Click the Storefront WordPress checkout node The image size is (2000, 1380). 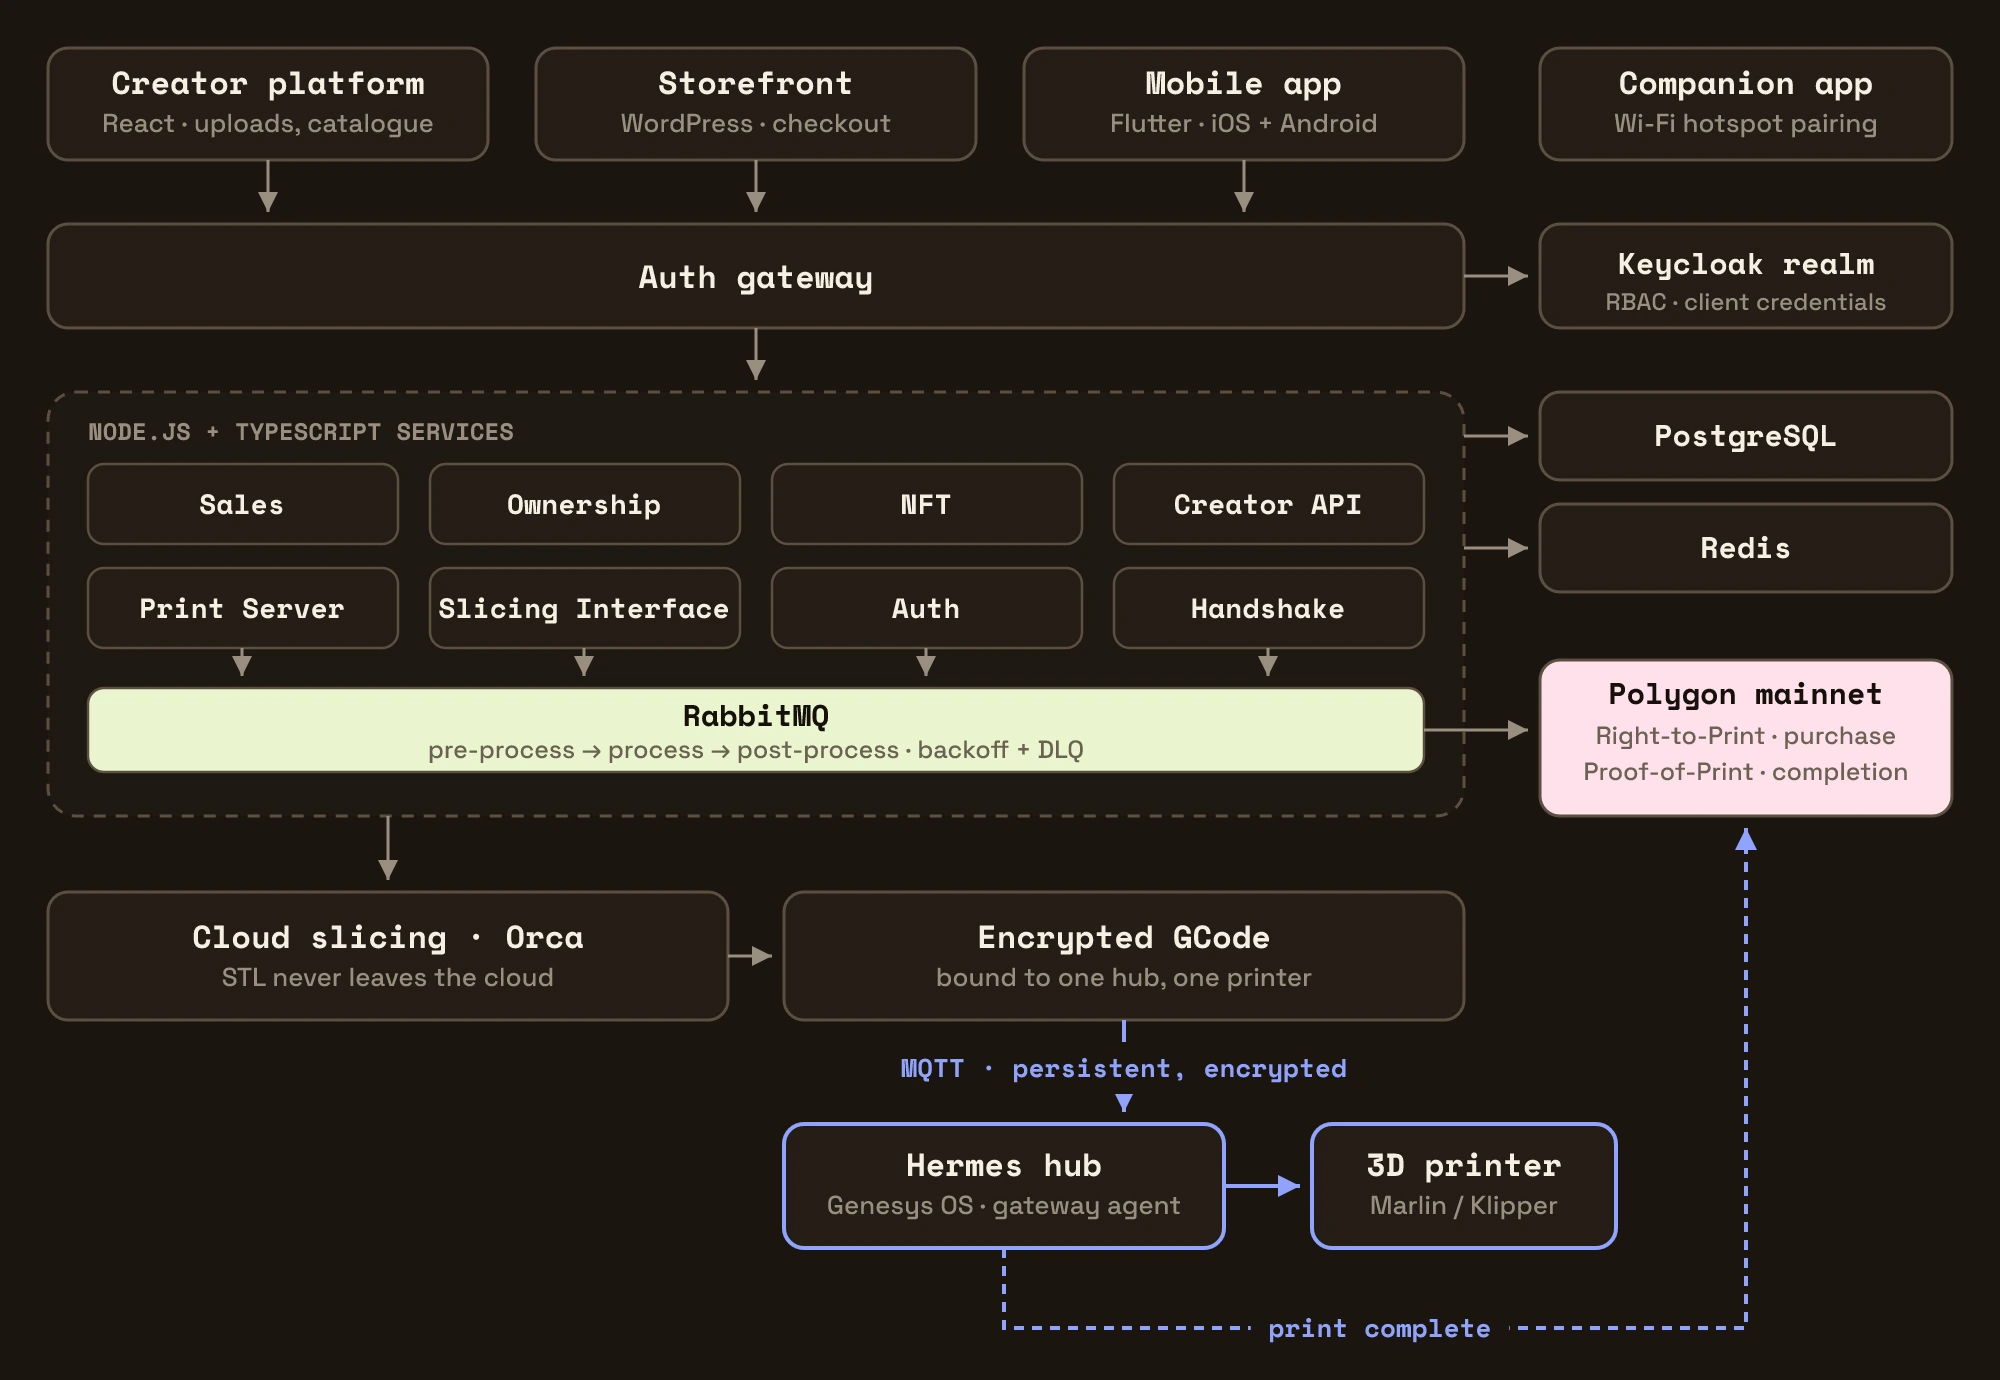756,104
